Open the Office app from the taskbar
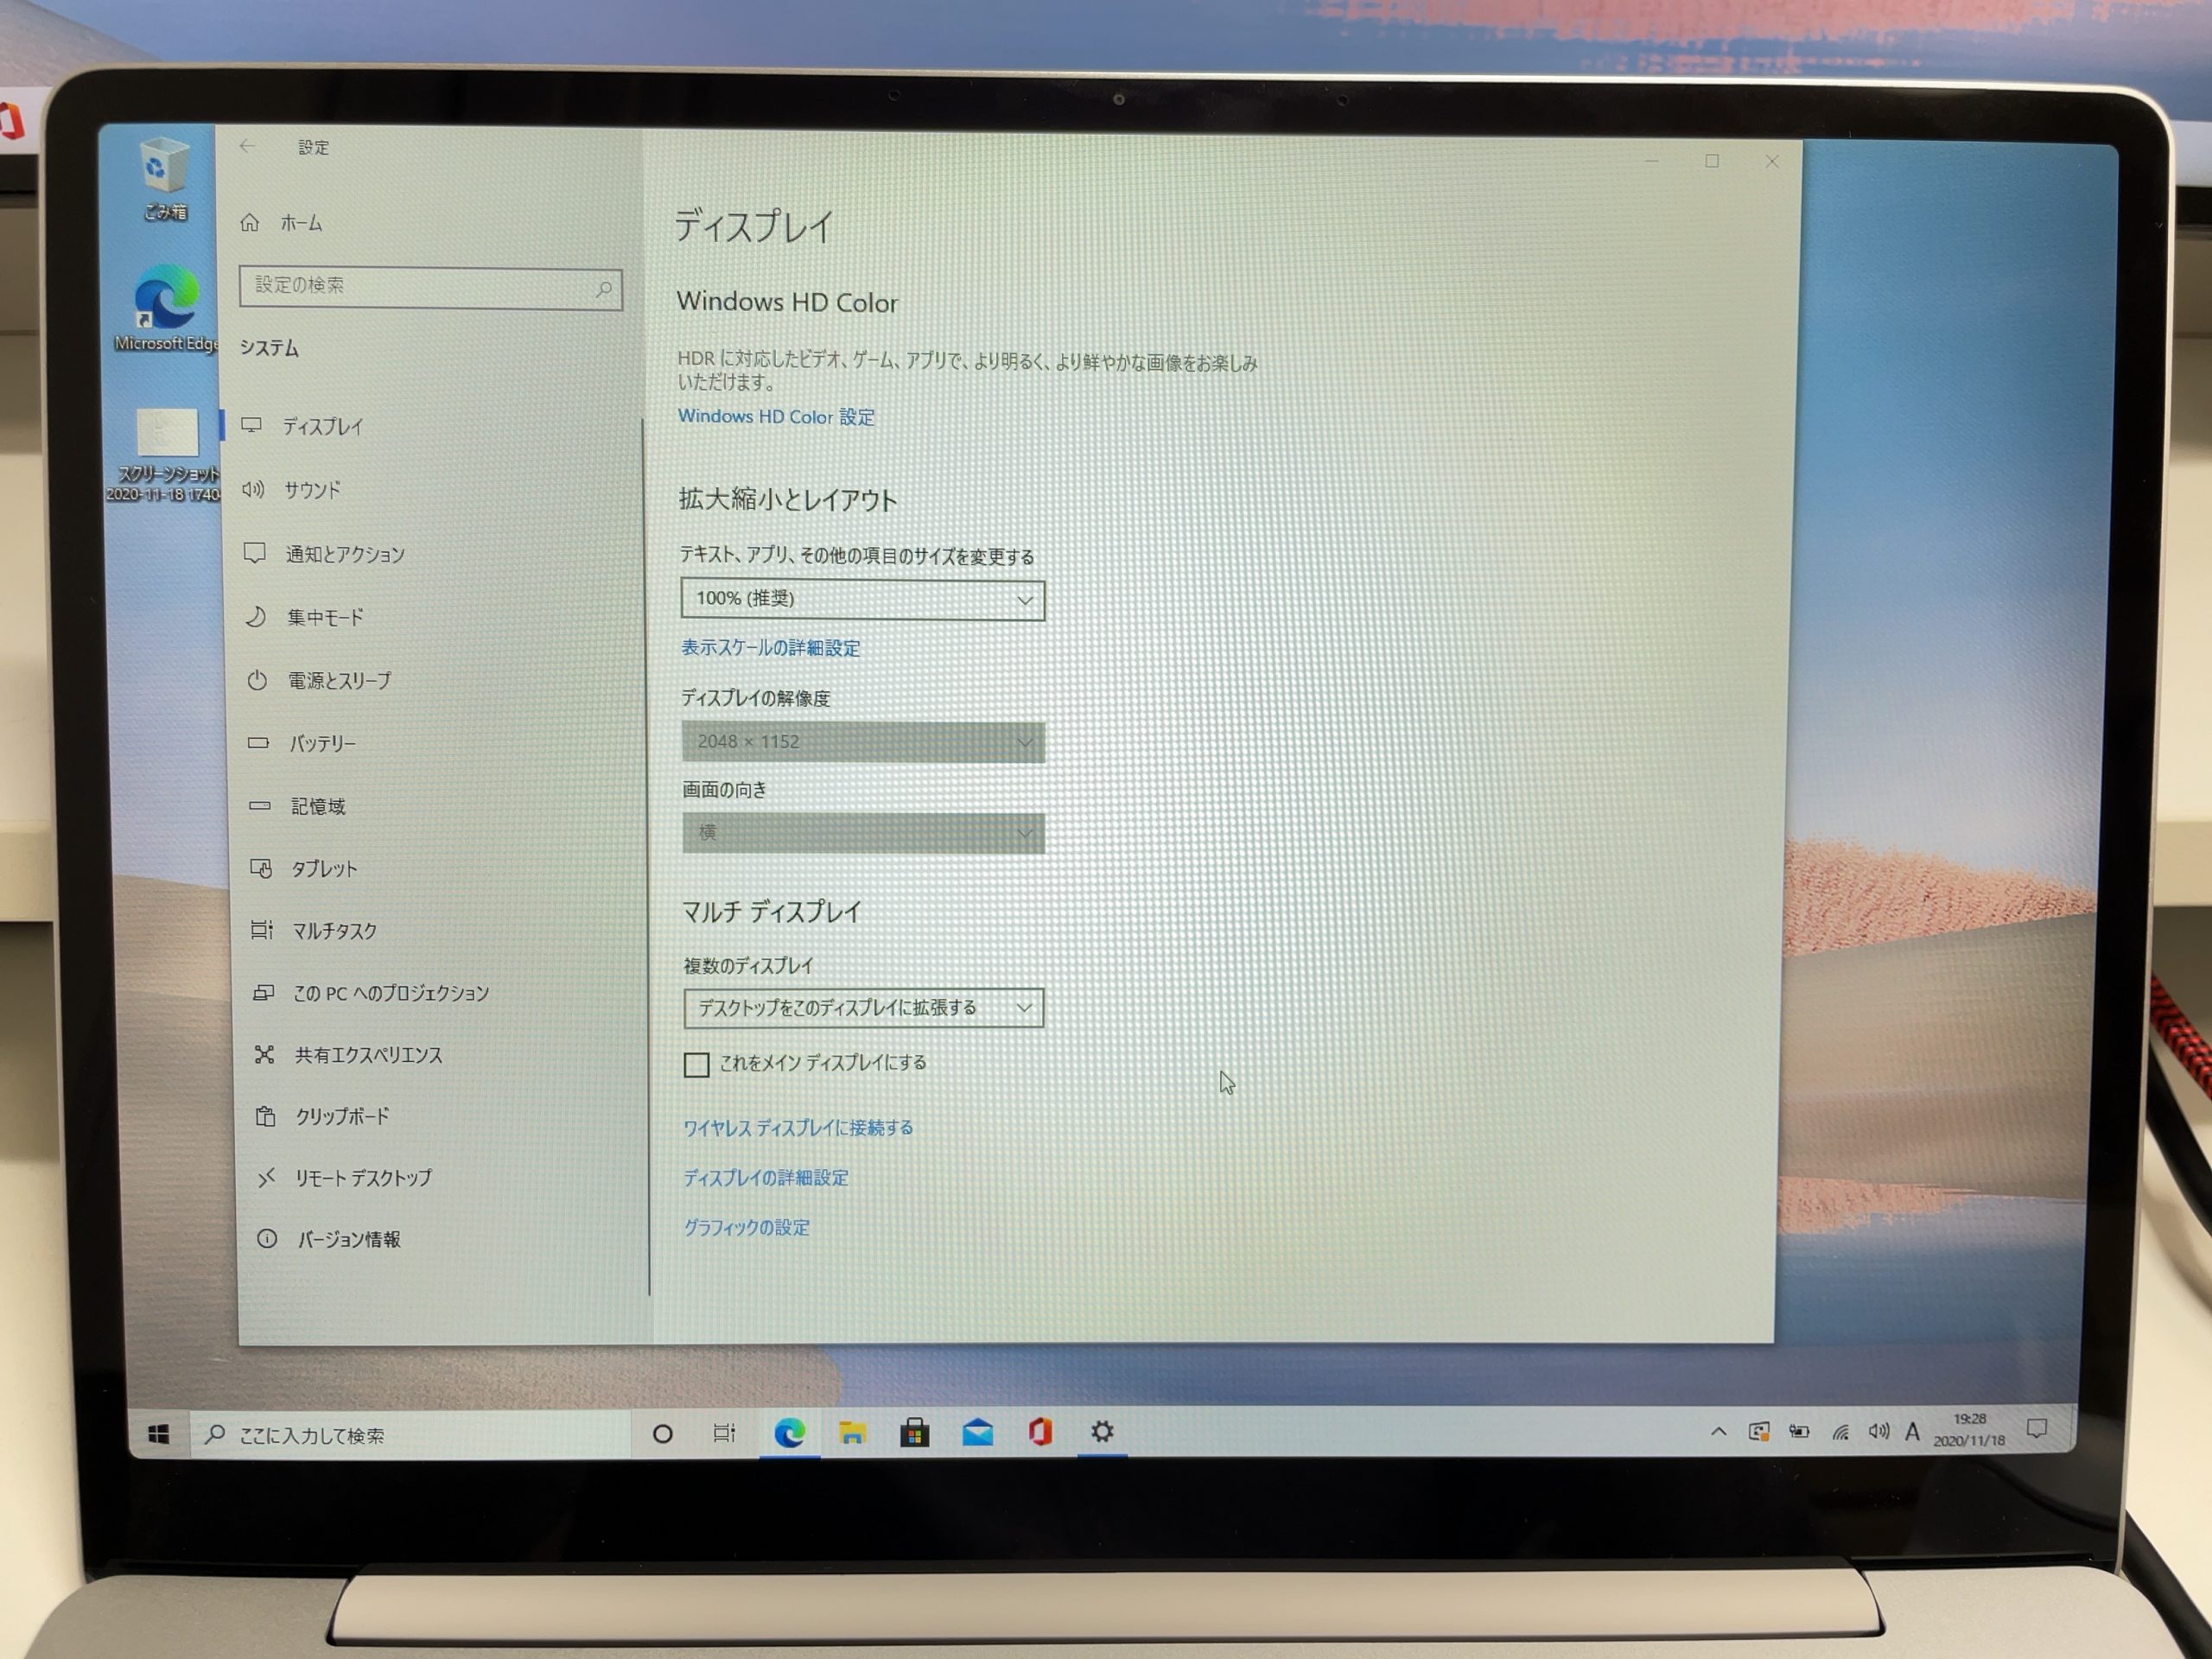The width and height of the screenshot is (2212, 1659). (1040, 1433)
